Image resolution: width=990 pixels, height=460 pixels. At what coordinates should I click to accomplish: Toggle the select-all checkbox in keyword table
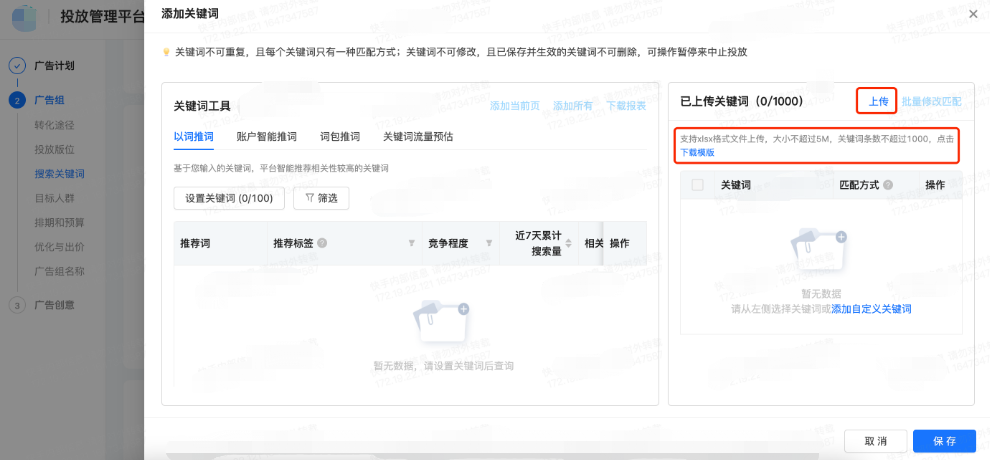pyautogui.click(x=698, y=185)
